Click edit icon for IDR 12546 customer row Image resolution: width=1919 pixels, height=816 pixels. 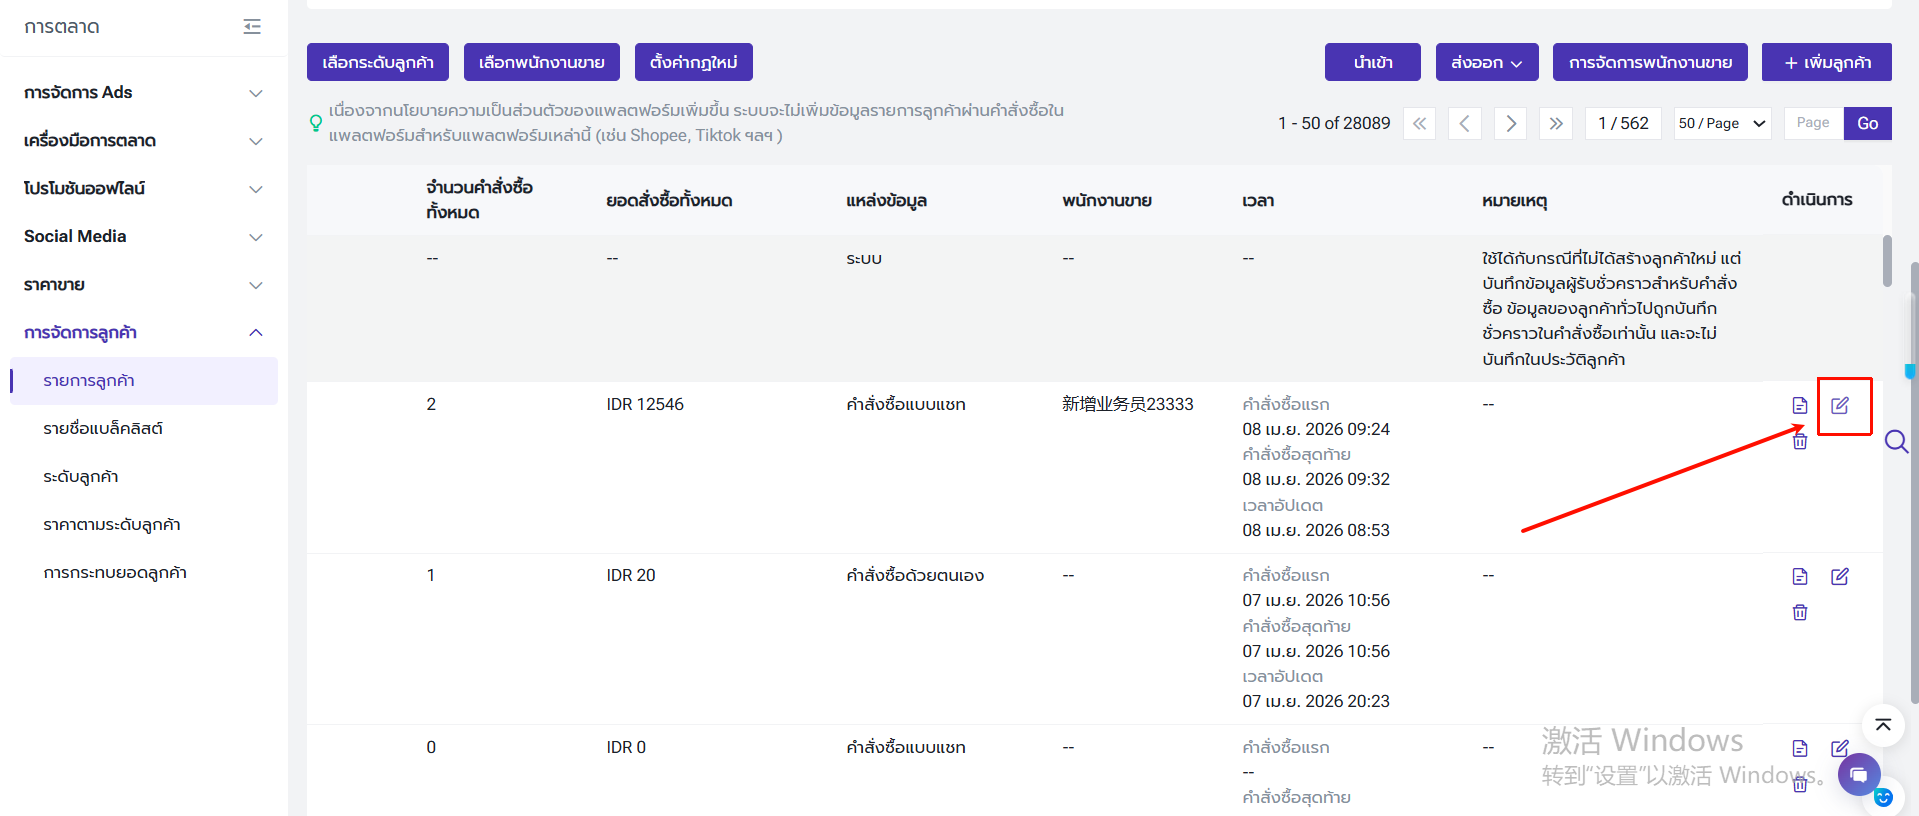(1839, 405)
